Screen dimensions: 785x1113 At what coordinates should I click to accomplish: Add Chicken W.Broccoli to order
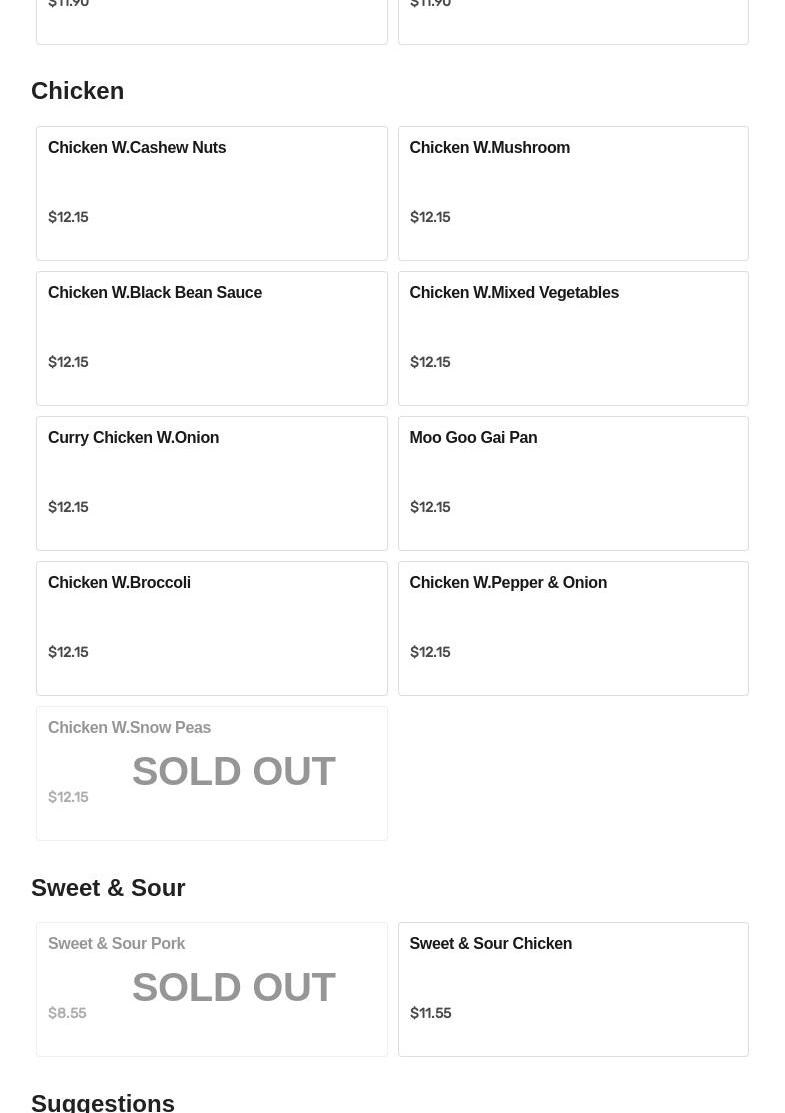tap(212, 628)
